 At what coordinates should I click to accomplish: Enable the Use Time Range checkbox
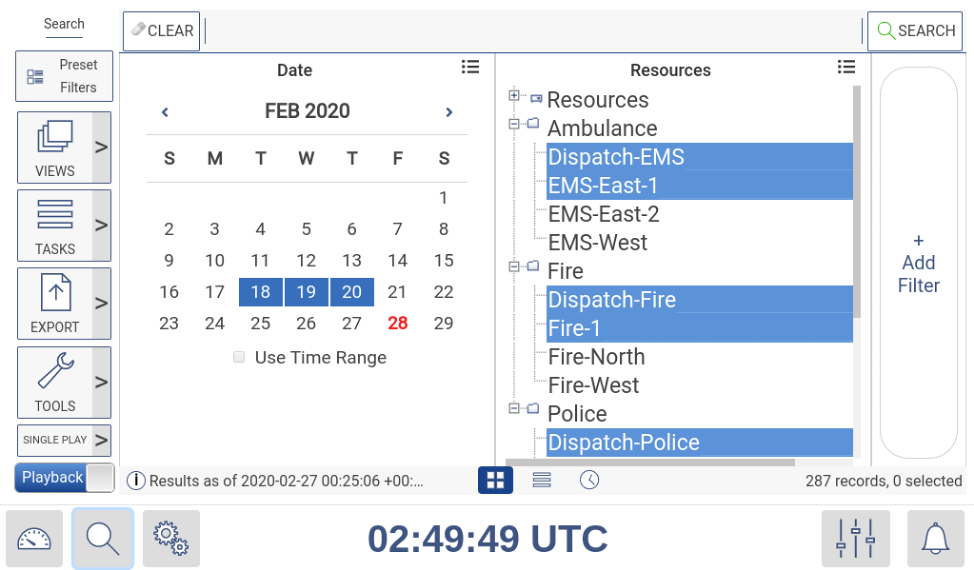point(239,357)
